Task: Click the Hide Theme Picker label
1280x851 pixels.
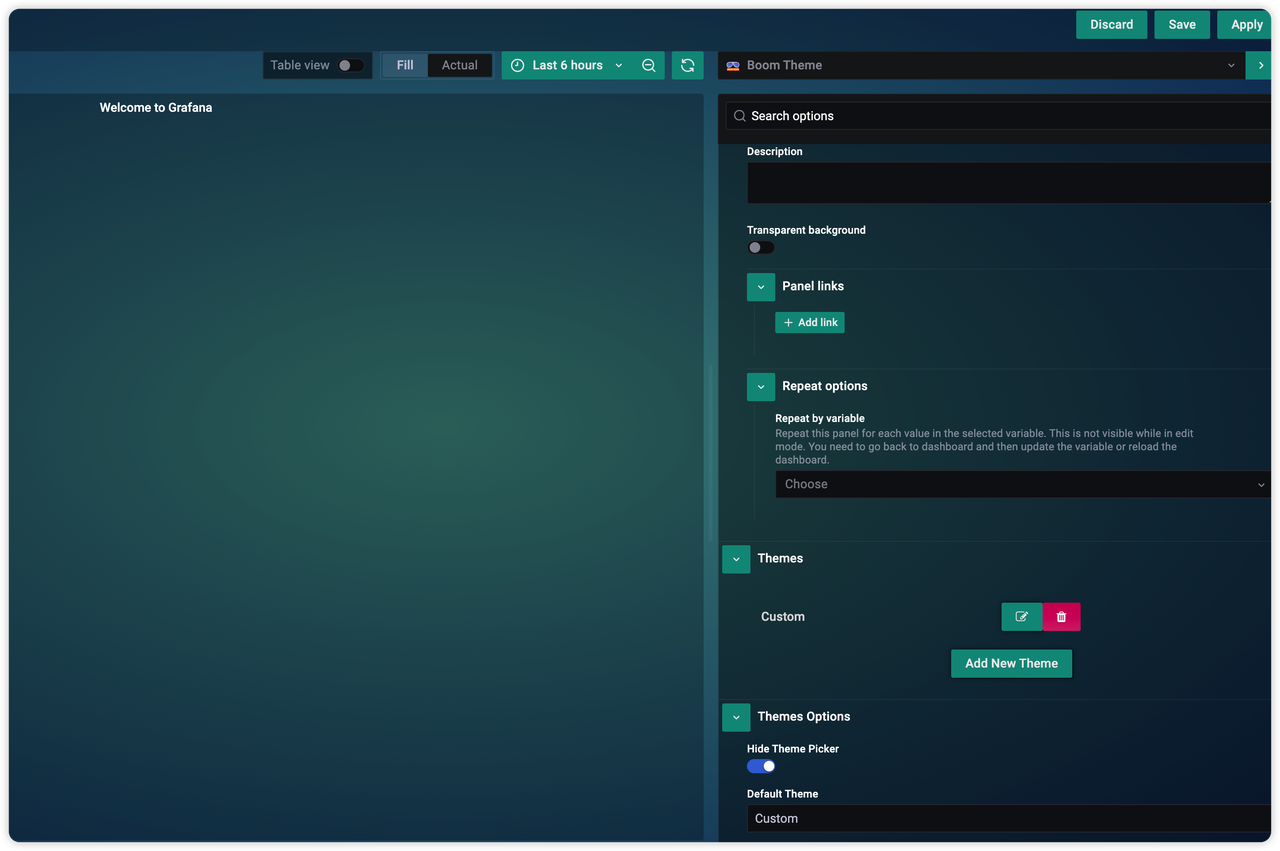Action: (x=793, y=749)
